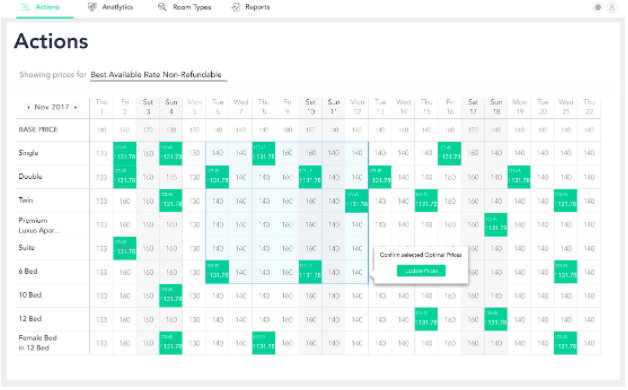Viewport: 628px width, 390px height.
Task: Open the settings gear icon at top right
Action: [598, 7]
